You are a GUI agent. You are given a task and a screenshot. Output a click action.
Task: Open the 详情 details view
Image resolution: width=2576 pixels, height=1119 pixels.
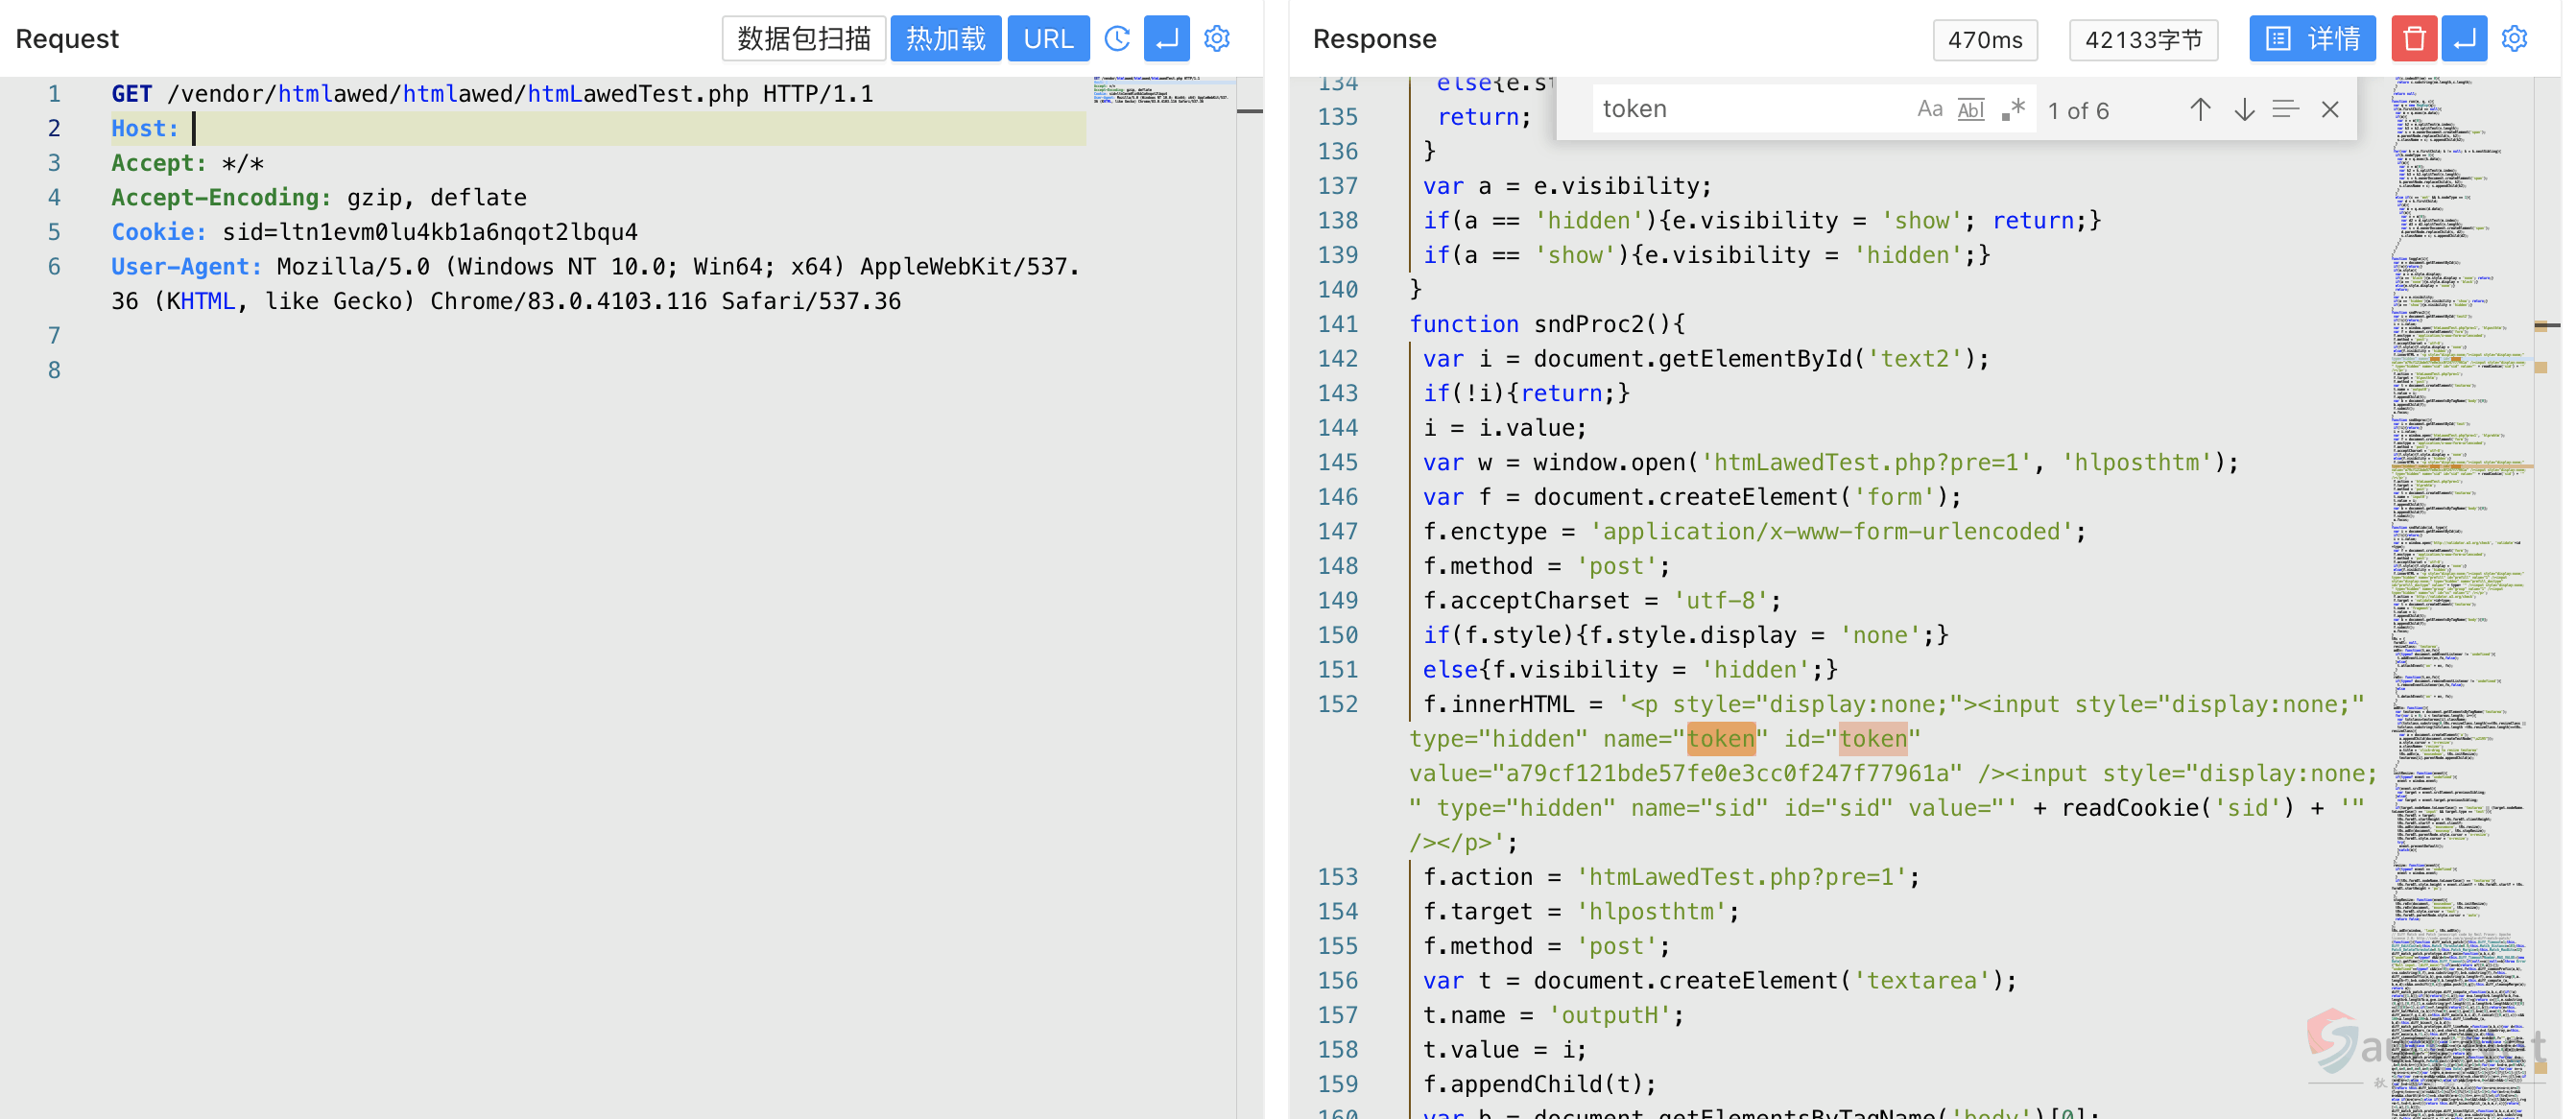[x=2311, y=38]
